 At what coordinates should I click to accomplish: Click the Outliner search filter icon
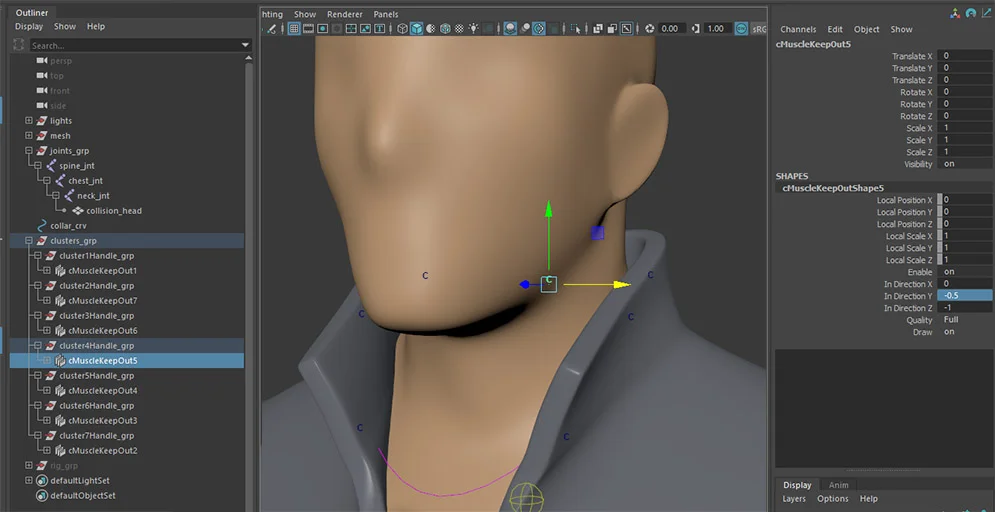click(20, 46)
